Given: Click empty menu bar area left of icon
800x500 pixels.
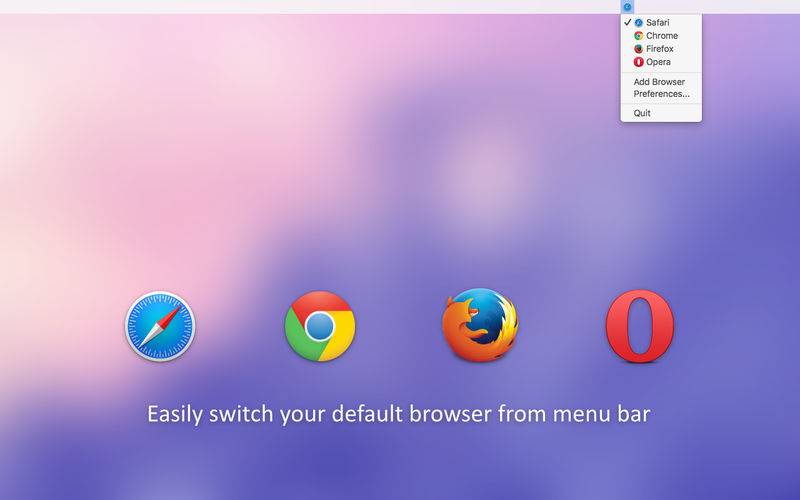Looking at the screenshot, I should (x=400, y=7).
